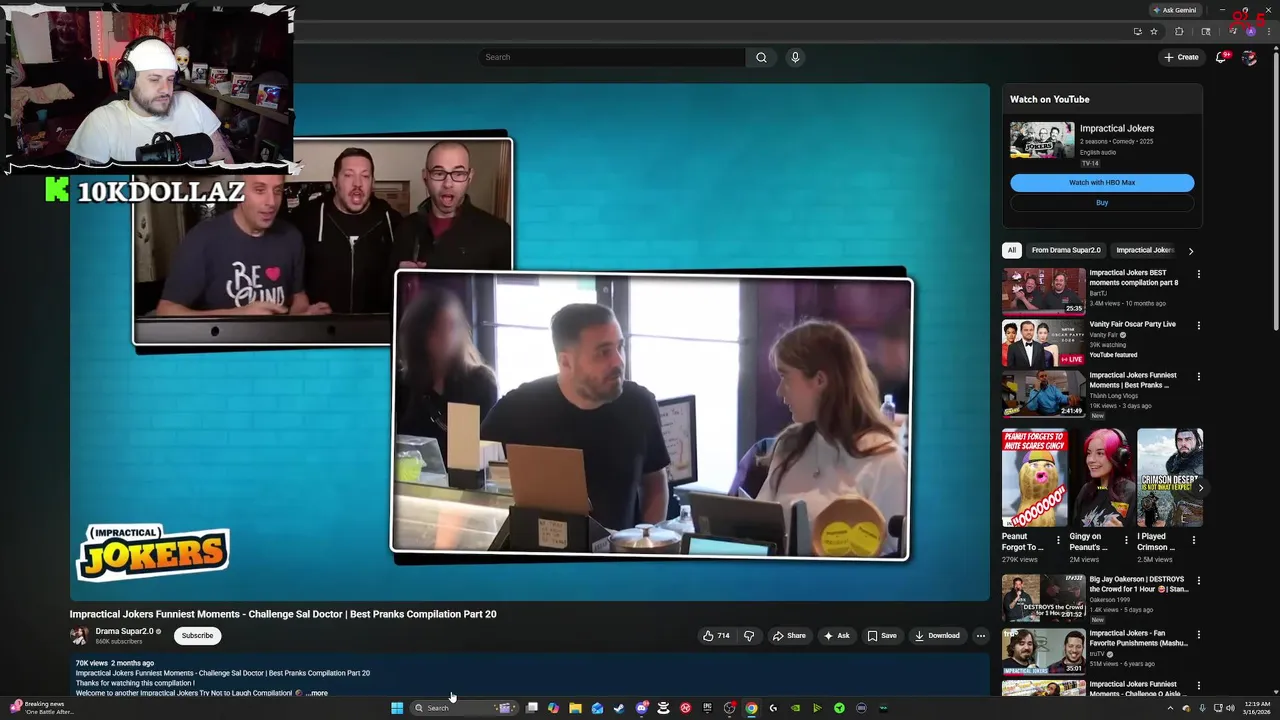Open options for BEST moments compilation part 8
The width and height of the screenshot is (1280, 720).
pyautogui.click(x=1198, y=273)
